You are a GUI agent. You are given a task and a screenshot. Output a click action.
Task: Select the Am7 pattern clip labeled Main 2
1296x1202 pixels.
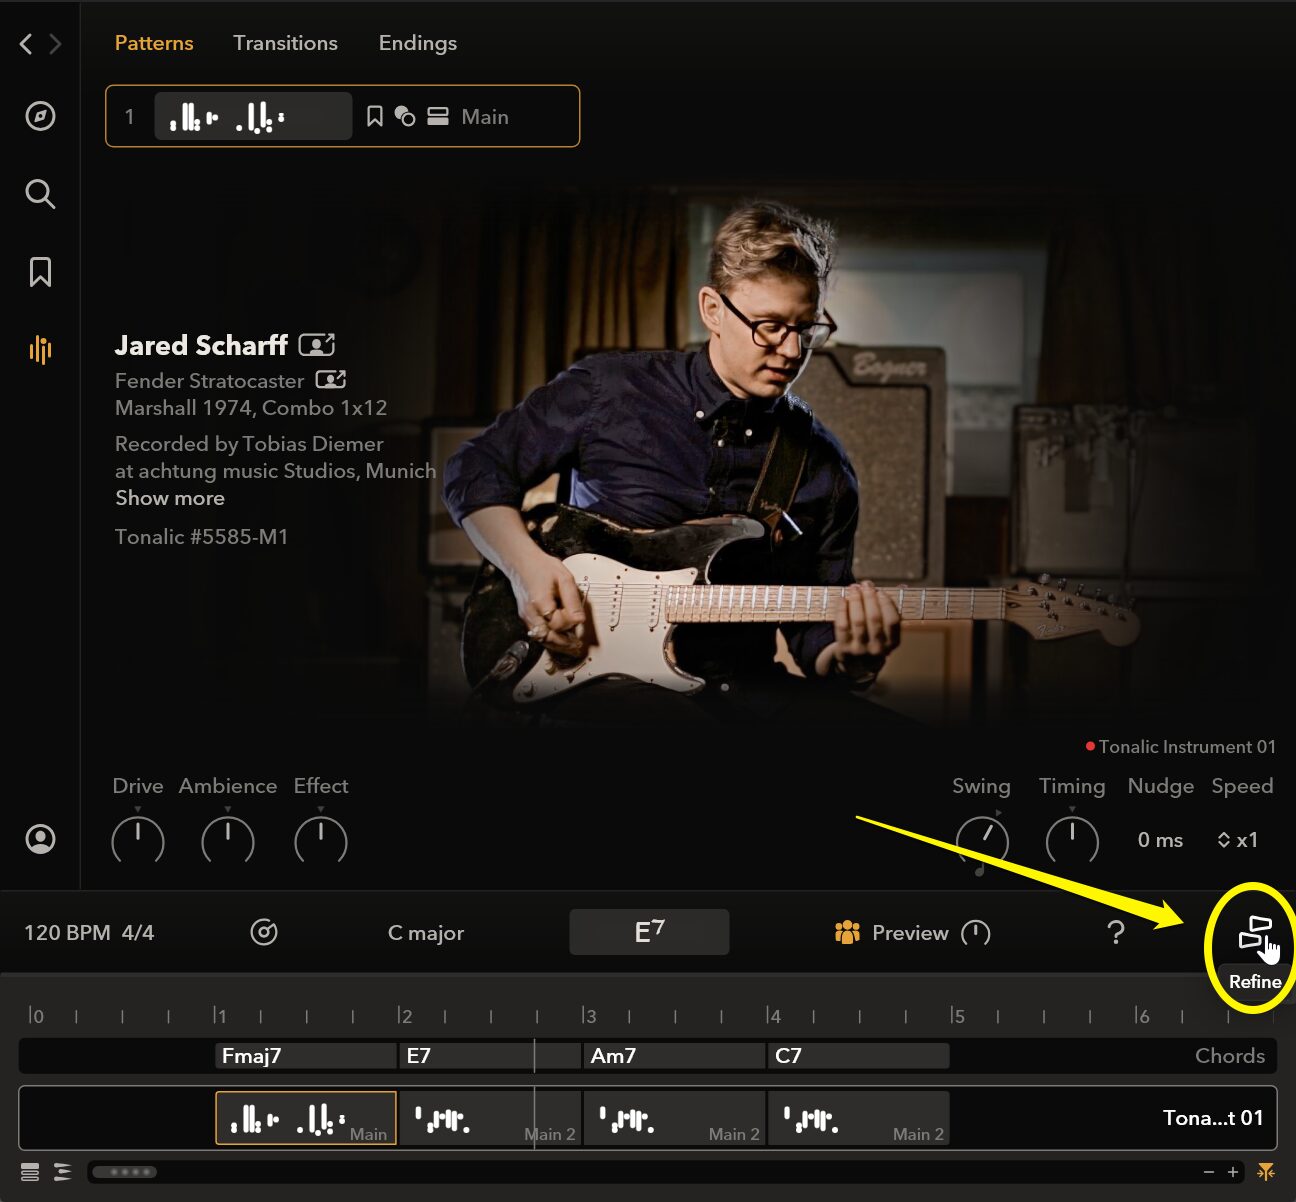click(x=674, y=1118)
